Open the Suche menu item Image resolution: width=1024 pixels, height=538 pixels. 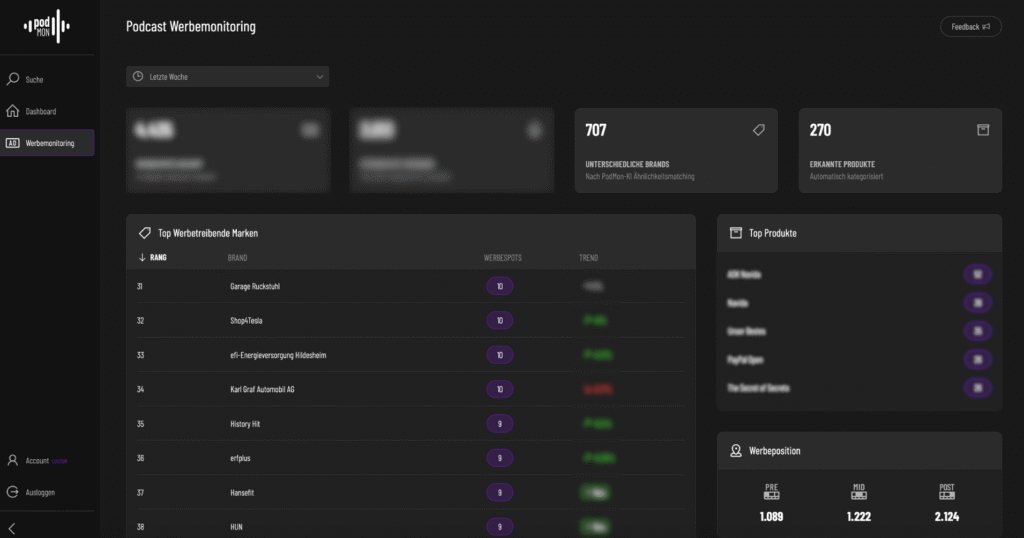[x=35, y=79]
